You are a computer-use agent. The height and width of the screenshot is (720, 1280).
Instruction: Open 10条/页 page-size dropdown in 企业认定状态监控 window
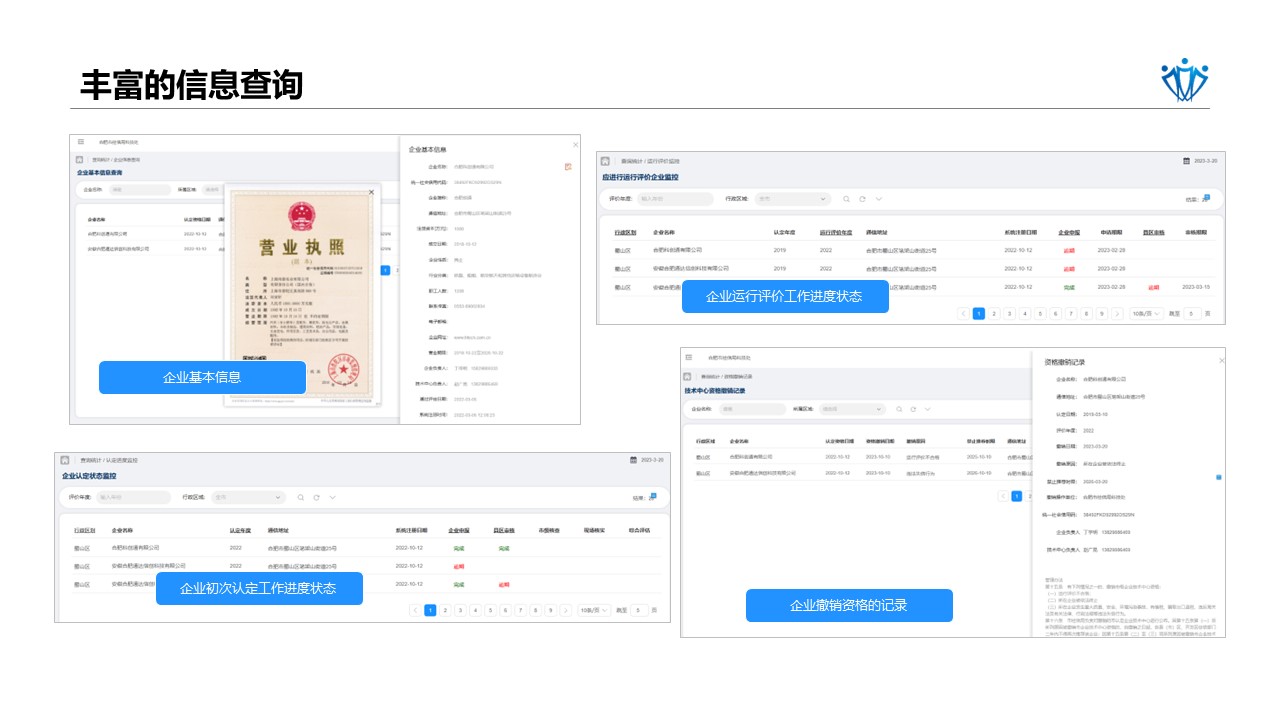click(594, 610)
